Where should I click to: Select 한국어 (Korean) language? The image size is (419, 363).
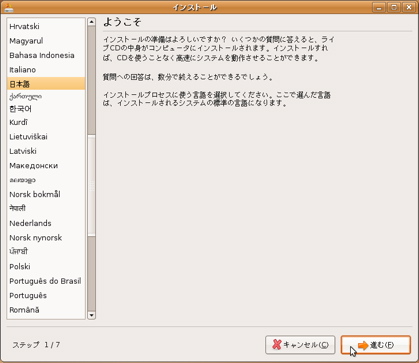point(46,109)
